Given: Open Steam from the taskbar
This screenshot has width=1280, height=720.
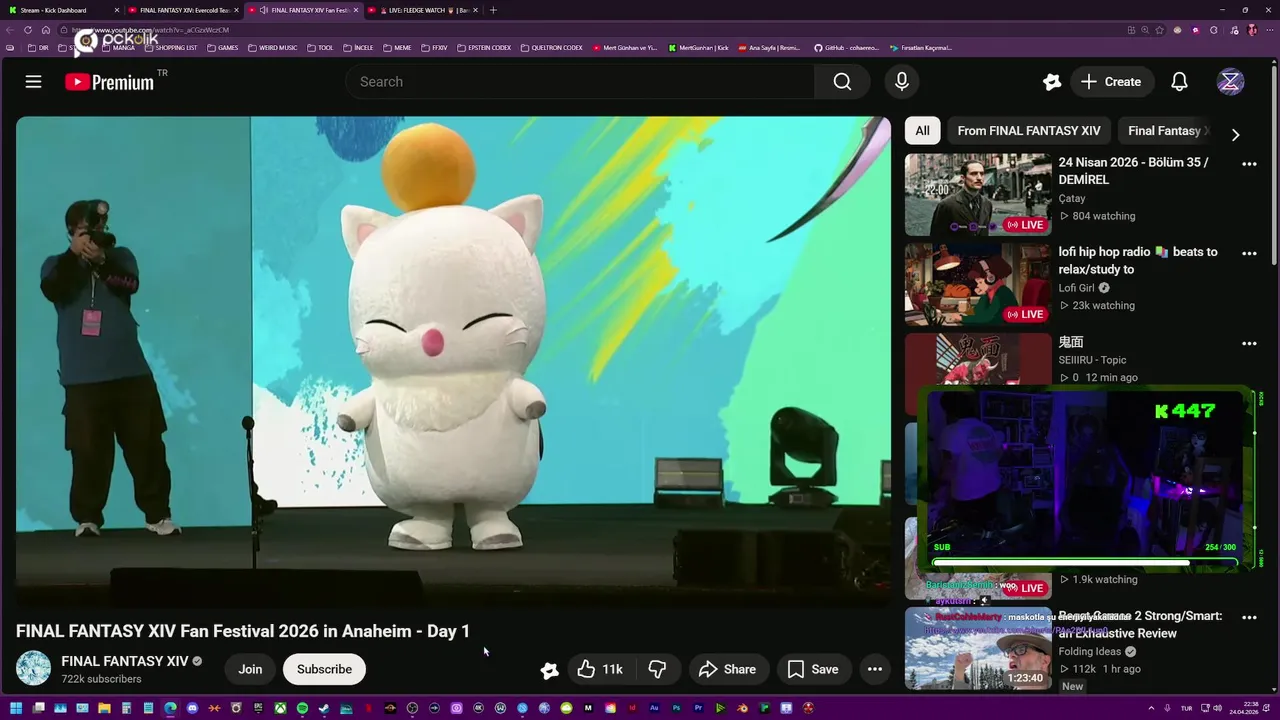Looking at the screenshot, I should 324,709.
